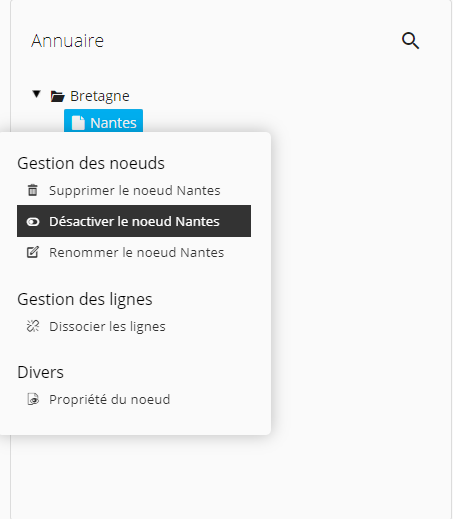The width and height of the screenshot is (453, 519).
Task: Click the toggle switch icon for Désactiver
Action: [33, 222]
